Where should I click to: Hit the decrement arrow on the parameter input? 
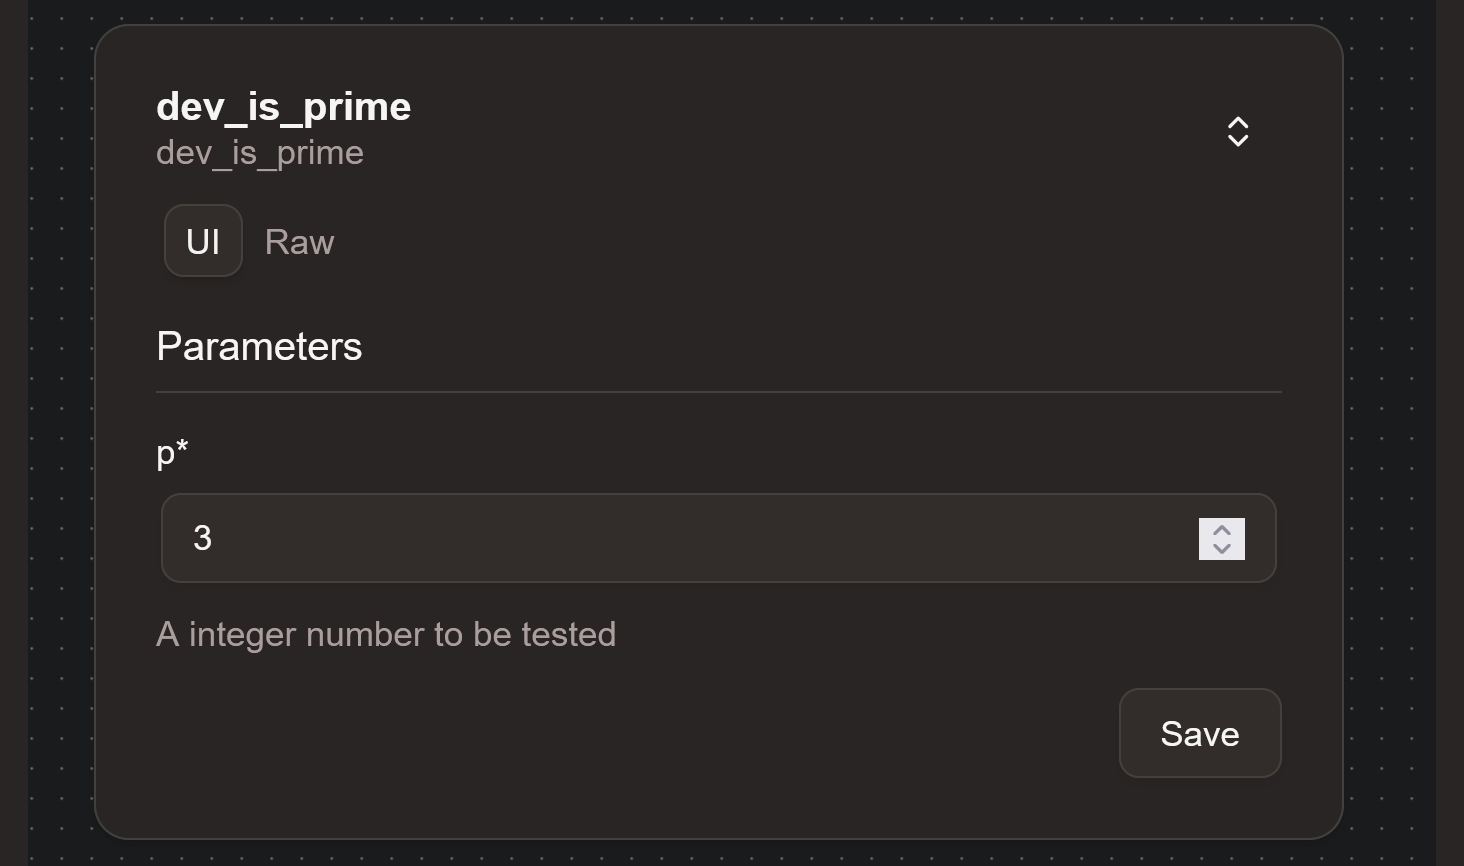click(1222, 550)
